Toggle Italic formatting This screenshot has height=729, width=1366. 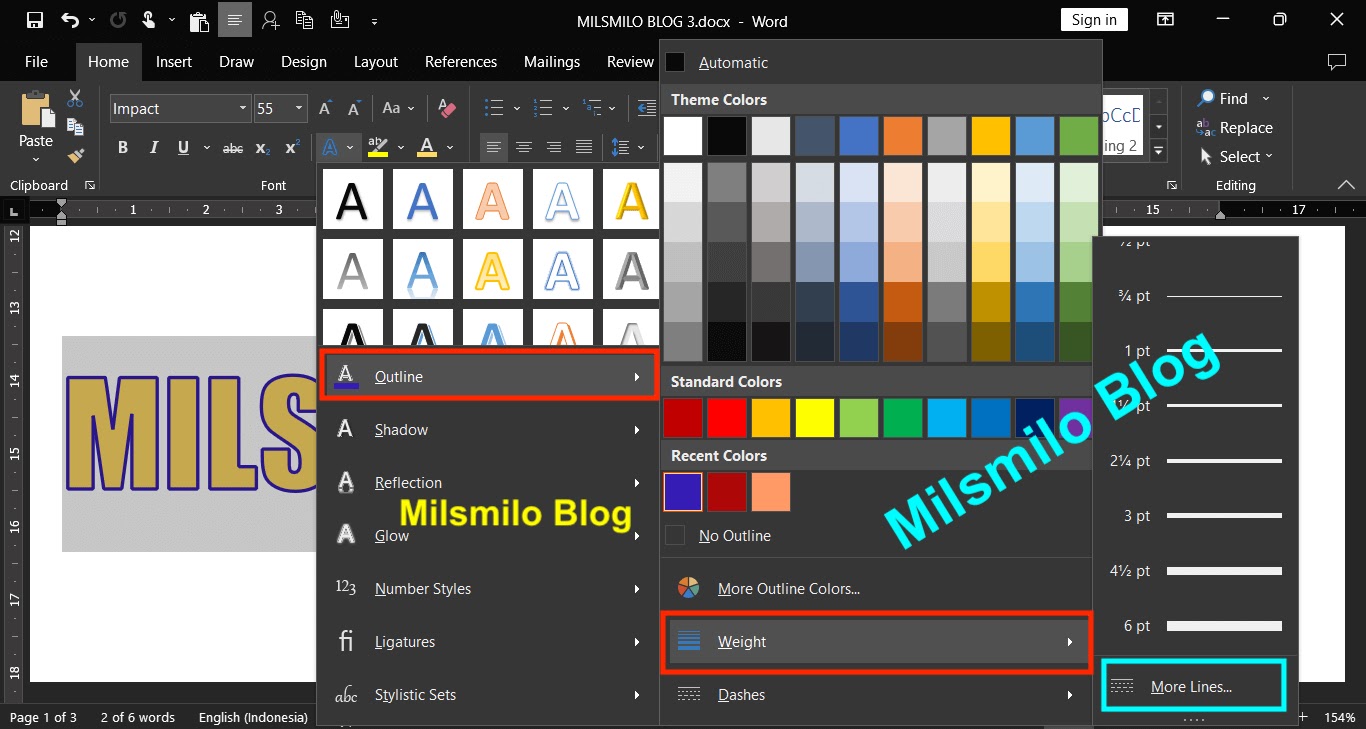[x=153, y=148]
